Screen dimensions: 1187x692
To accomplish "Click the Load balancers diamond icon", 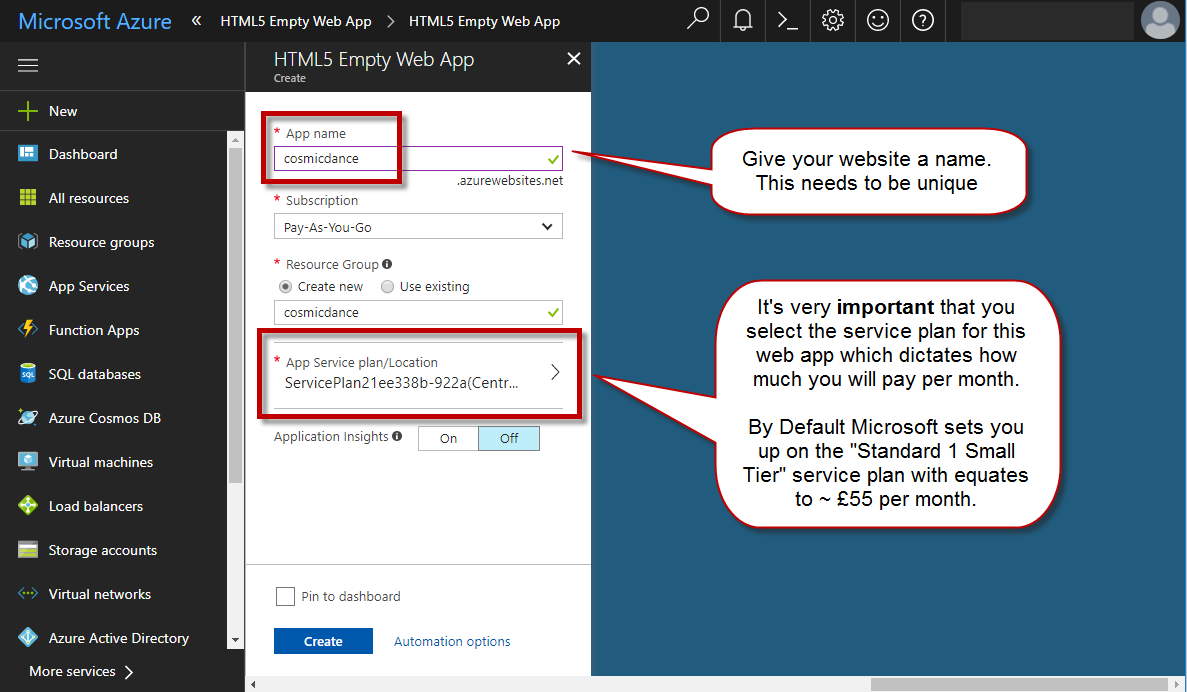I will pos(28,505).
